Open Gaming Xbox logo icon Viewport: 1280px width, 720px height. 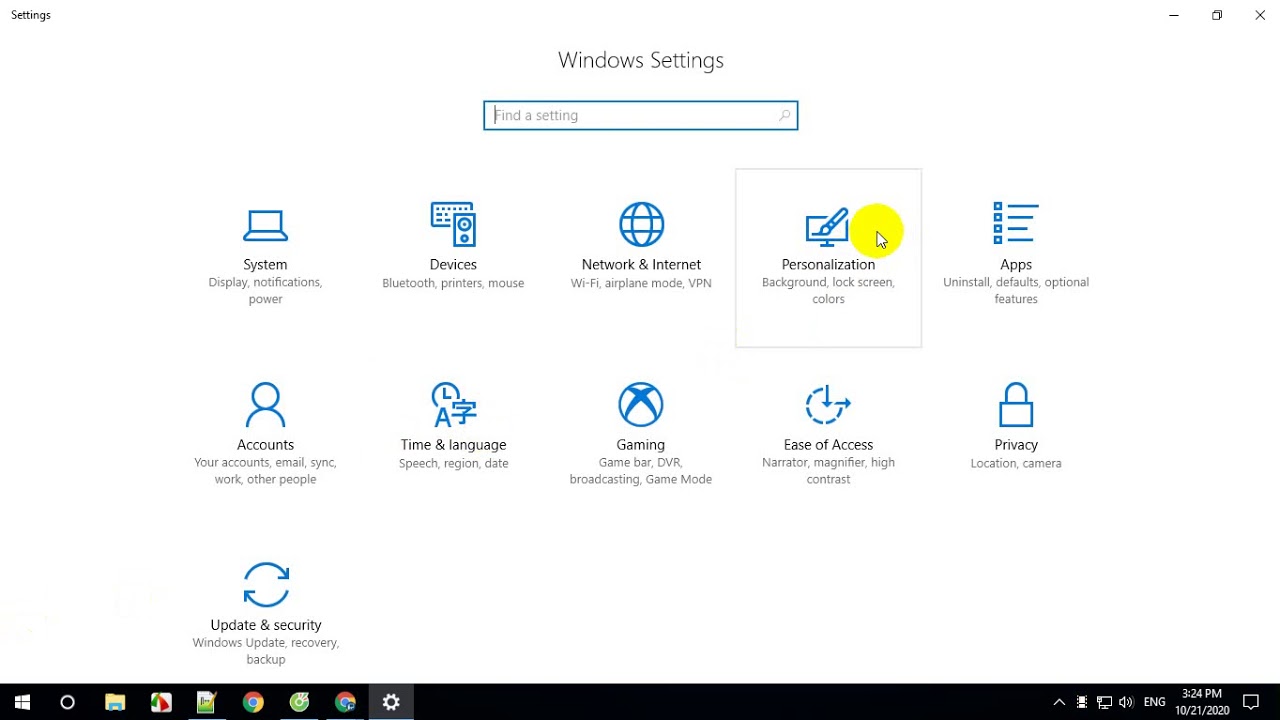641,405
